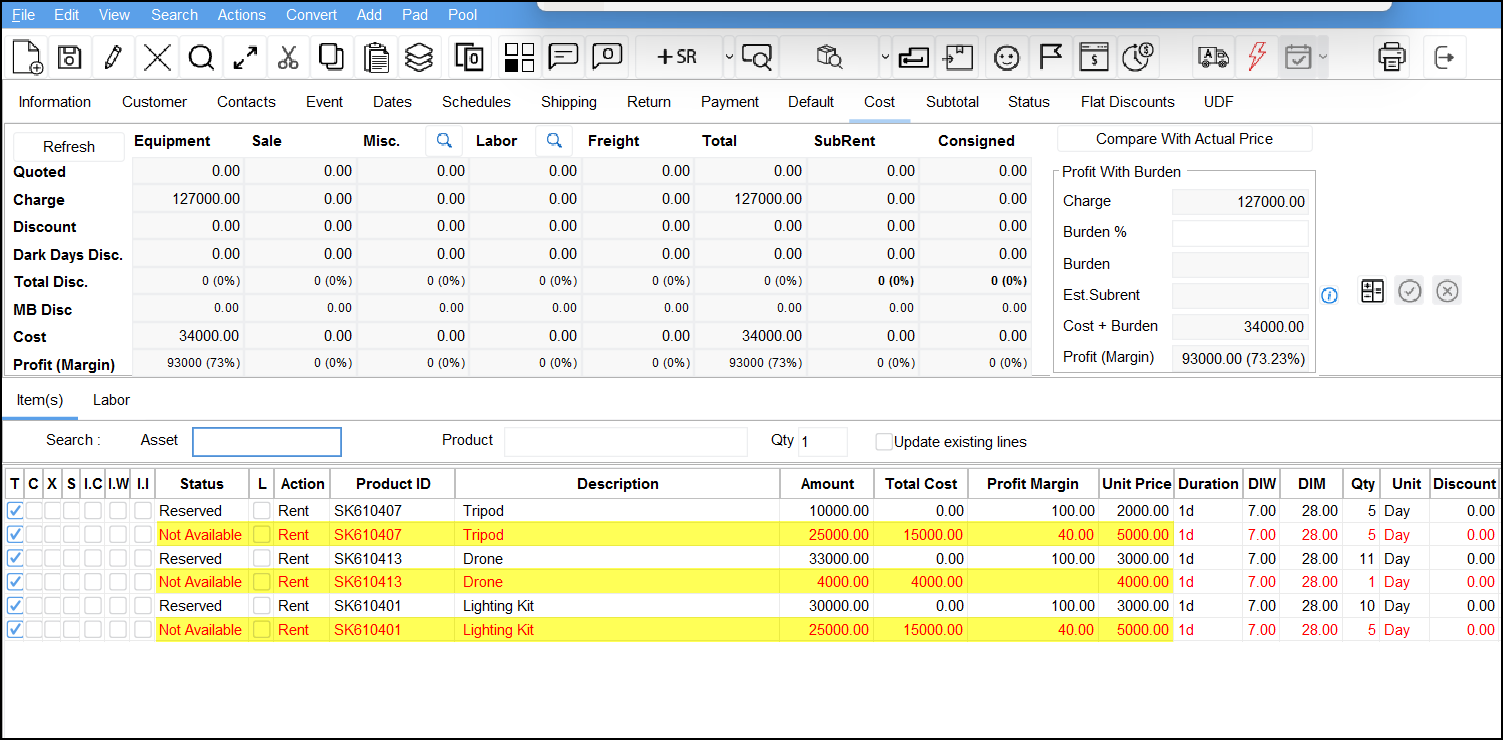Tick the L checkbox on reserved Drone row
Screen dimensions: 1503x740
(262, 558)
